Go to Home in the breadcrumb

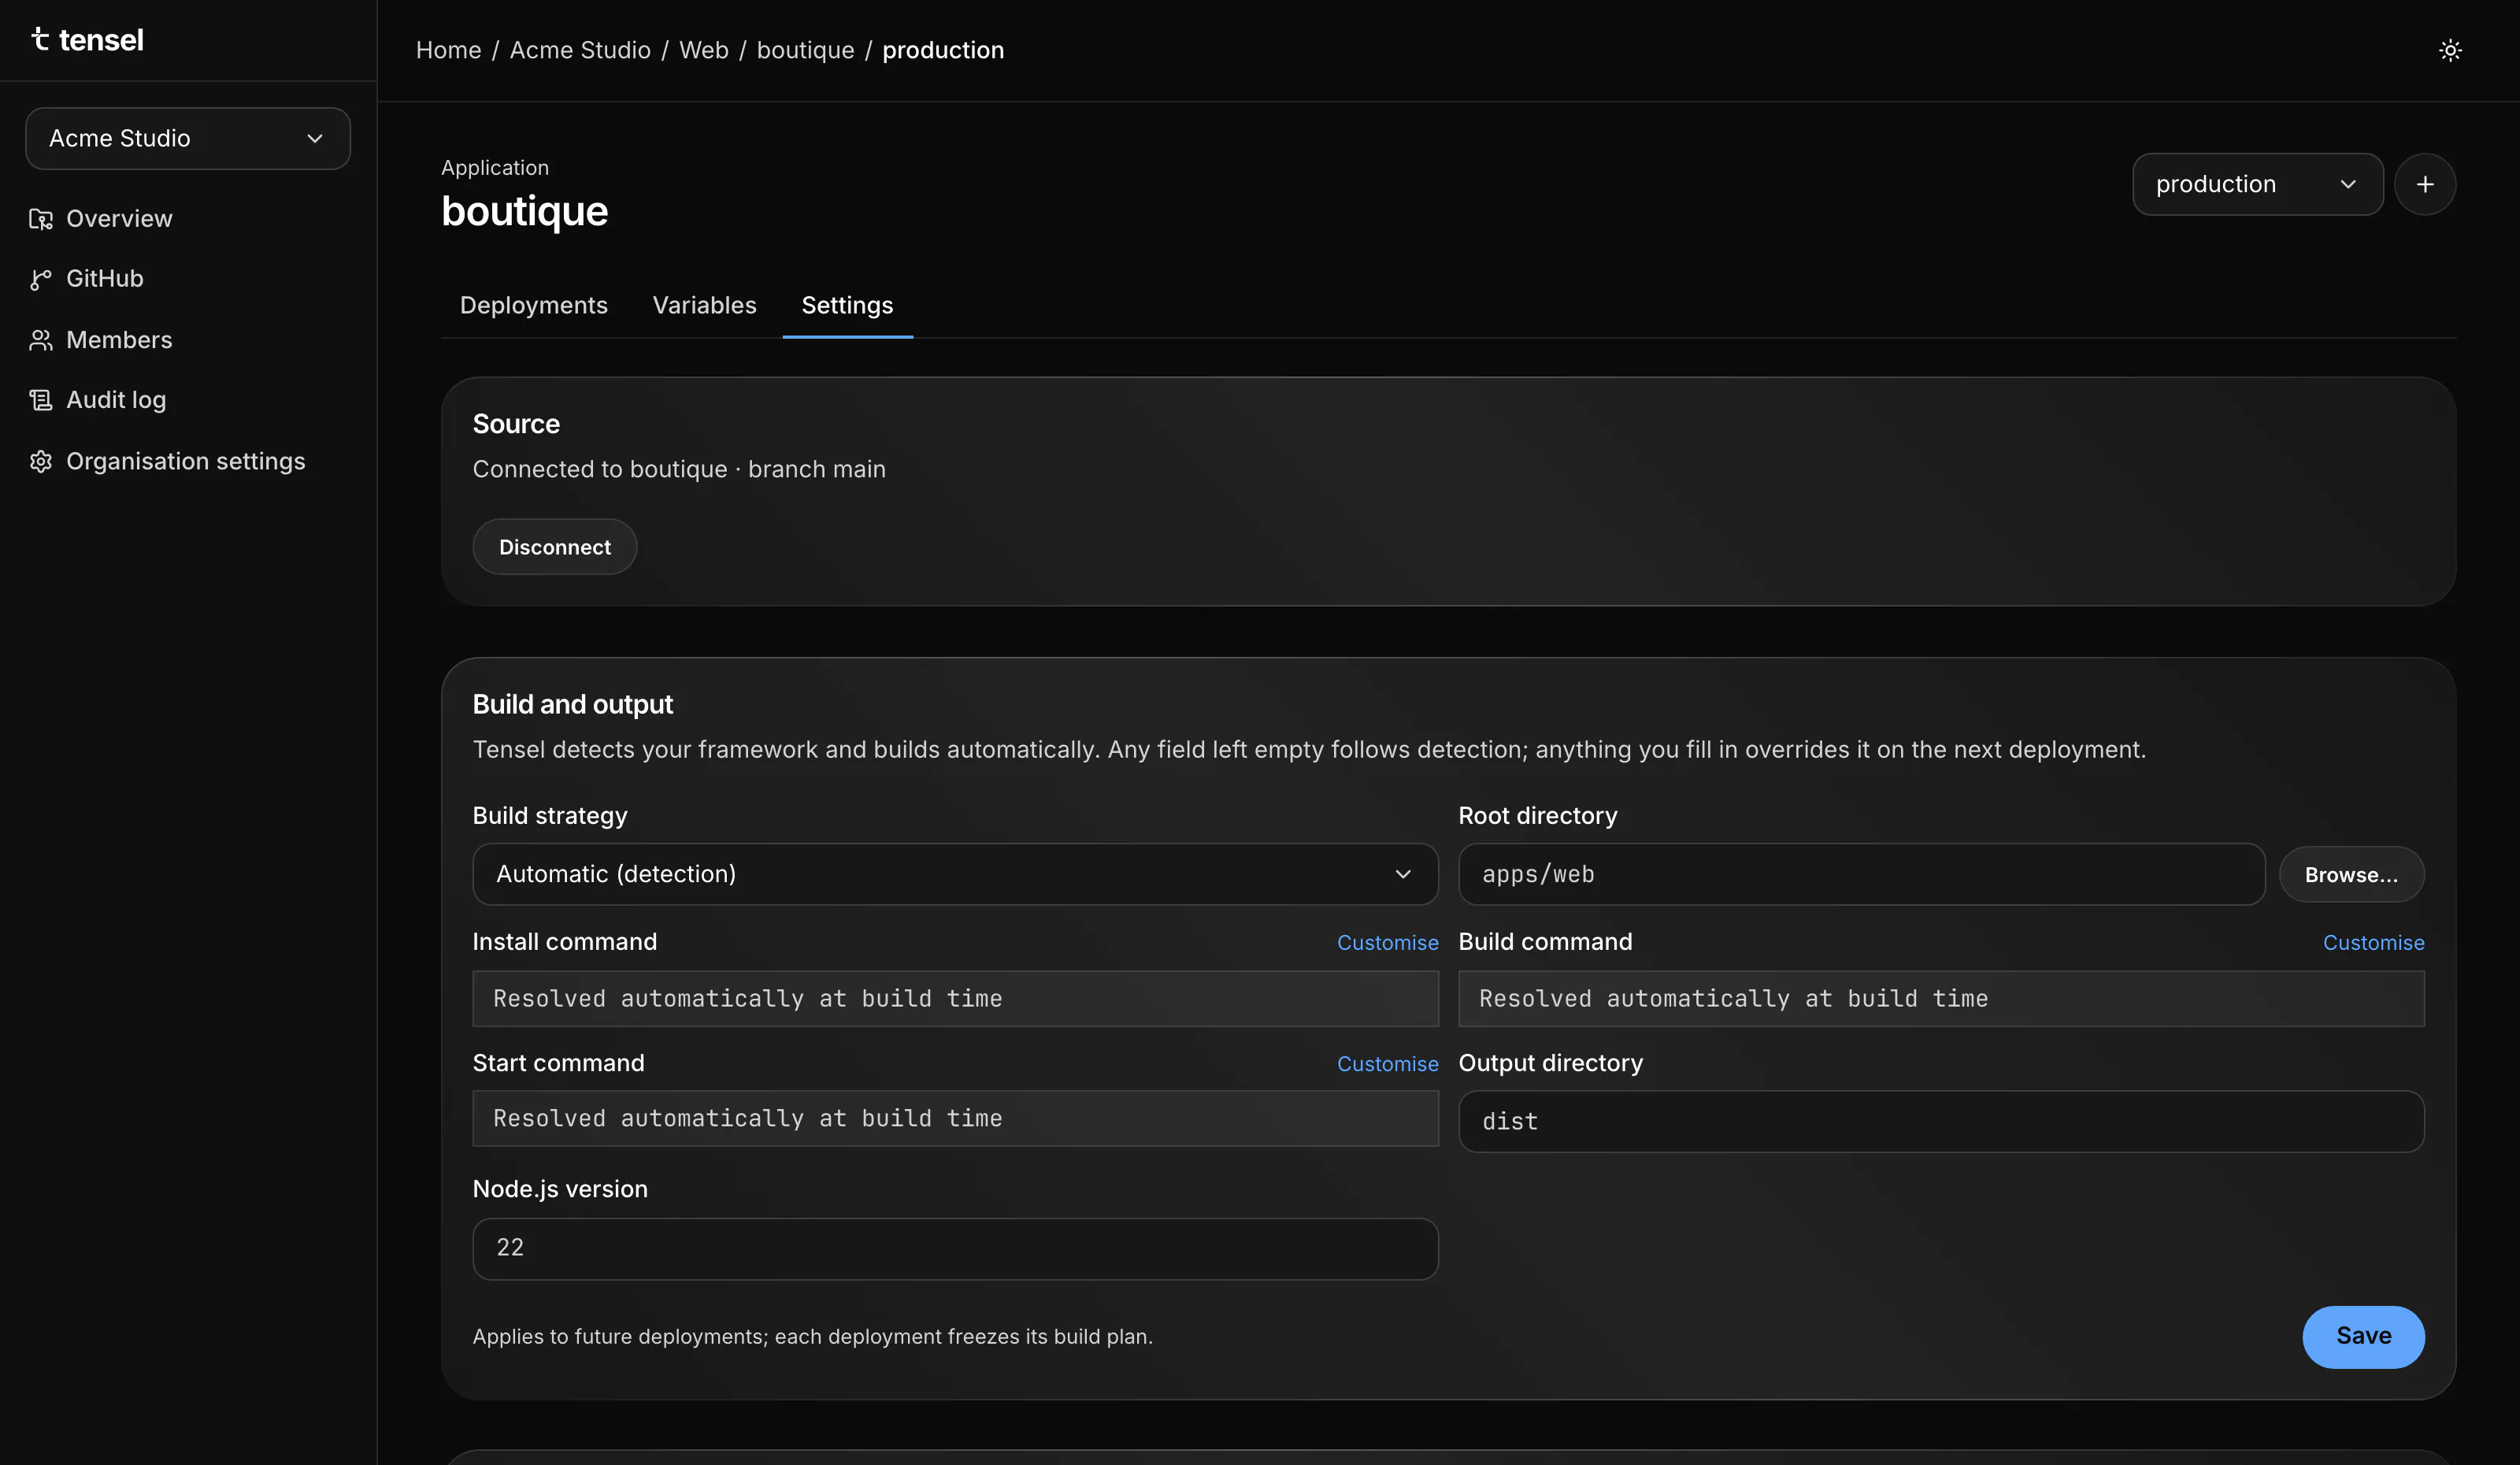pos(448,50)
